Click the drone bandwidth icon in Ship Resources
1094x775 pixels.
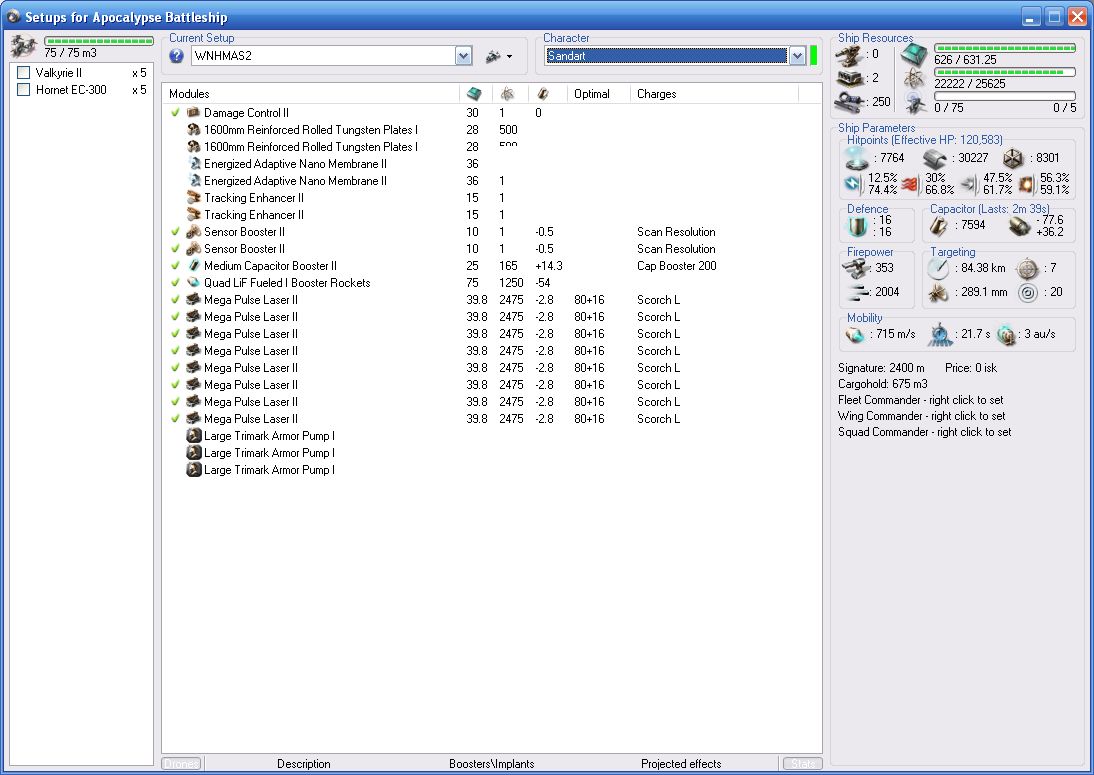[x=915, y=103]
